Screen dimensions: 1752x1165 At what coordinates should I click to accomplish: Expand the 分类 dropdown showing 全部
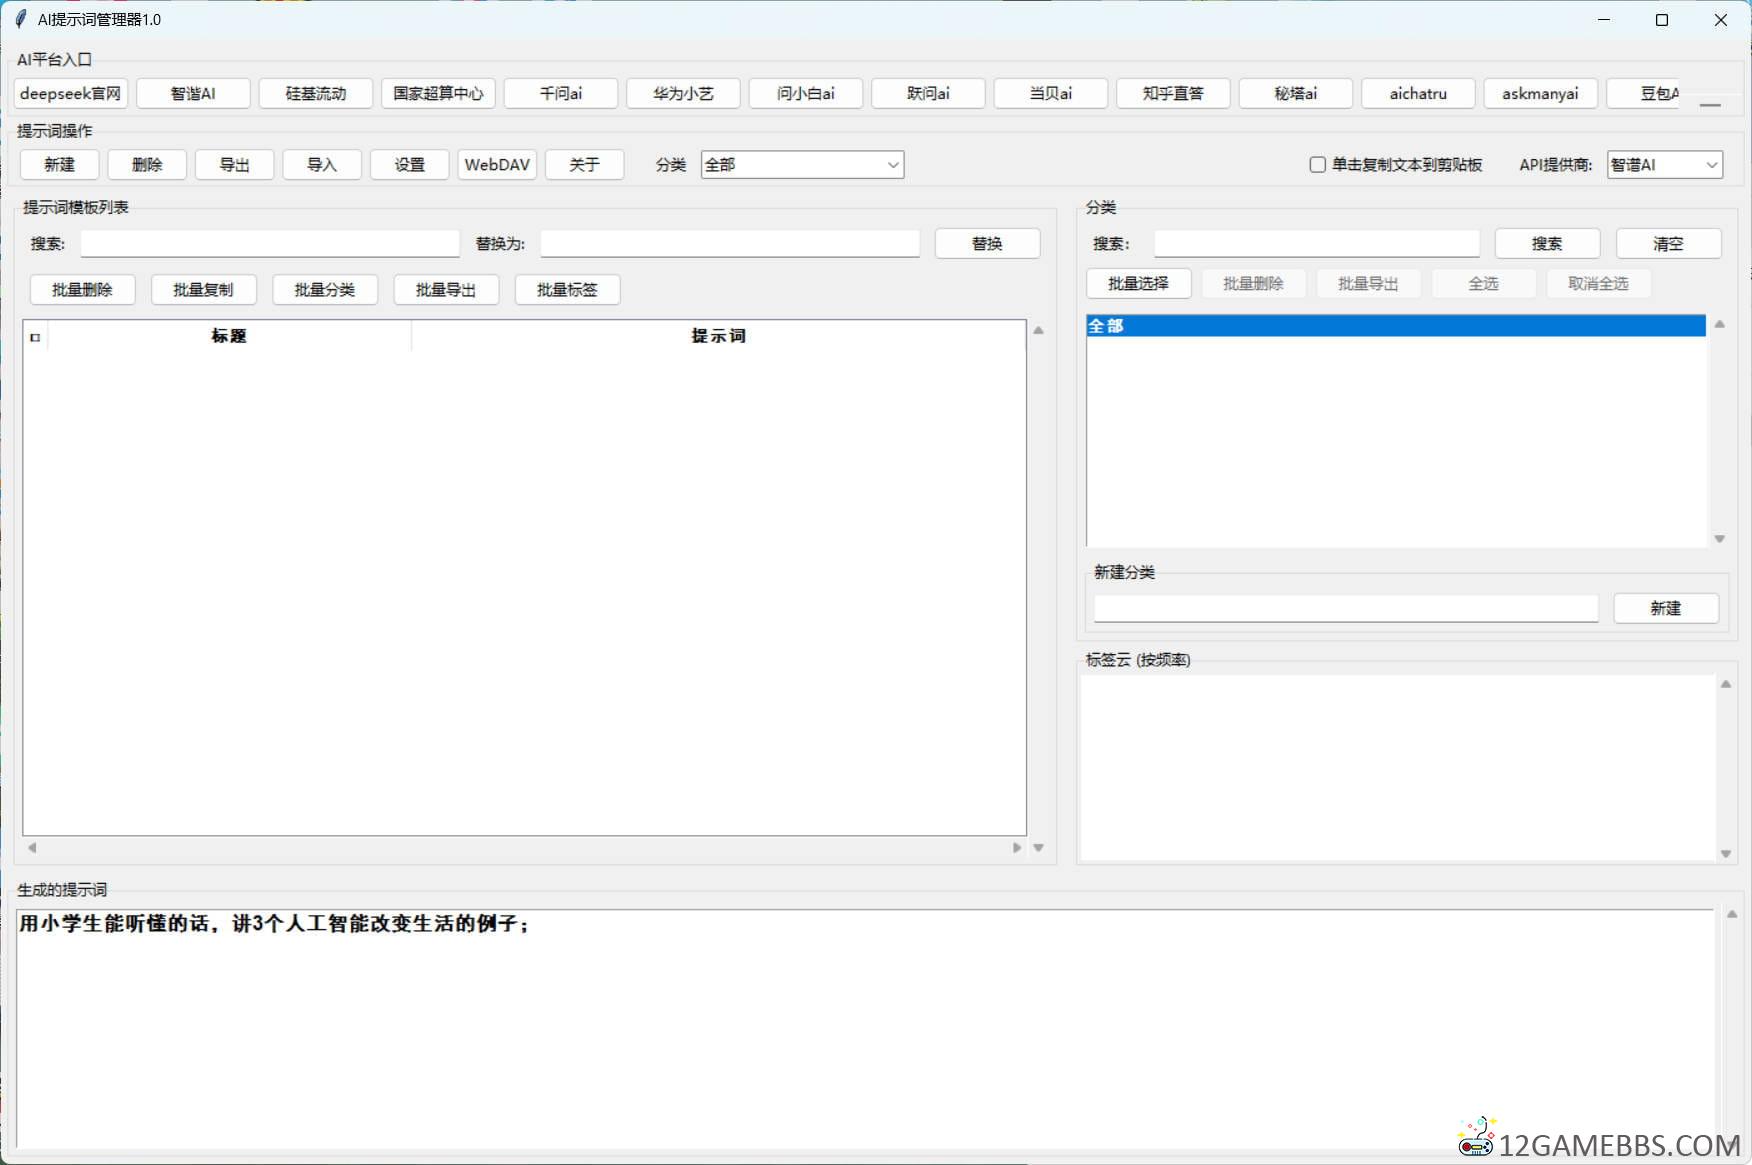coord(803,164)
